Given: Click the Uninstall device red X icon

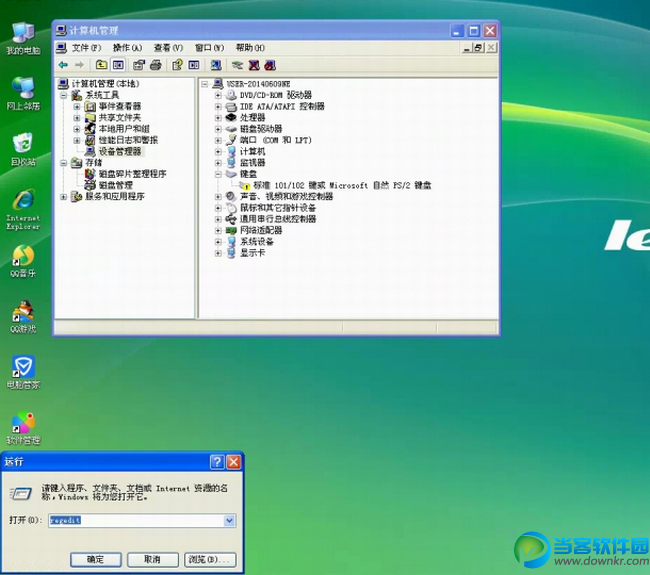Looking at the screenshot, I should click(254, 65).
